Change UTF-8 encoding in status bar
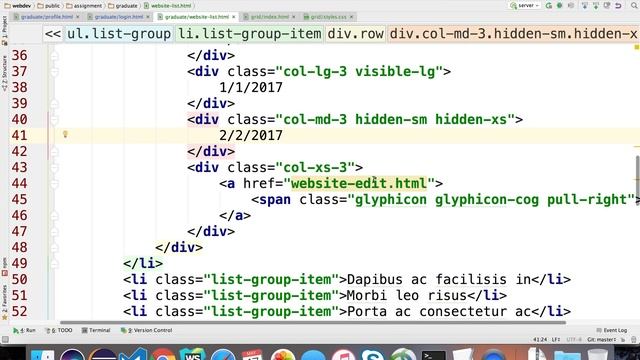The image size is (640, 360). pos(574,340)
